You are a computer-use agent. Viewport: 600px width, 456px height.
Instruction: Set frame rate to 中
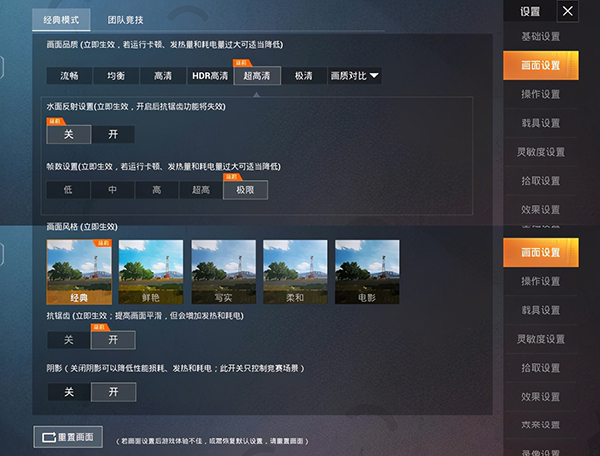(113, 190)
